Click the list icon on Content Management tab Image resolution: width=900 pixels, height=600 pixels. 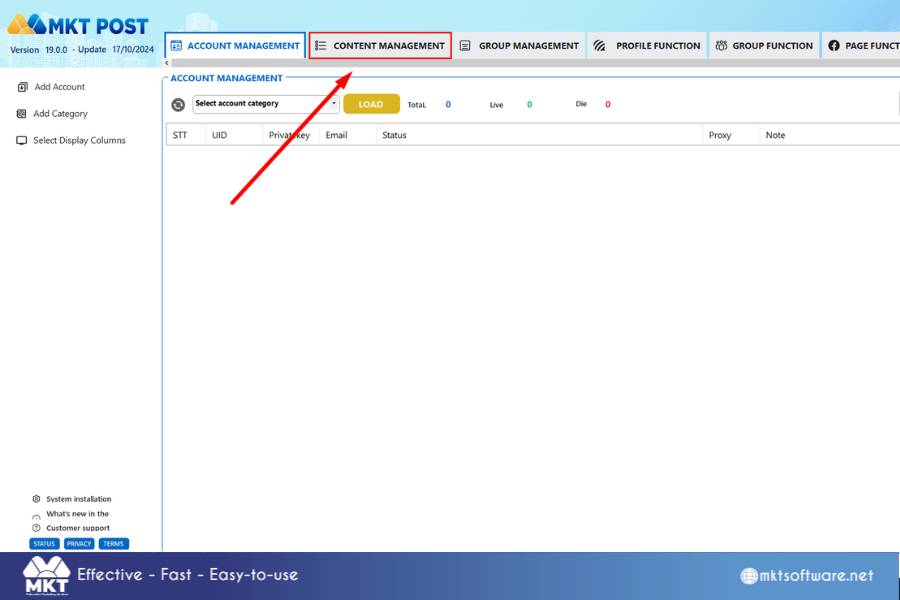click(x=320, y=45)
